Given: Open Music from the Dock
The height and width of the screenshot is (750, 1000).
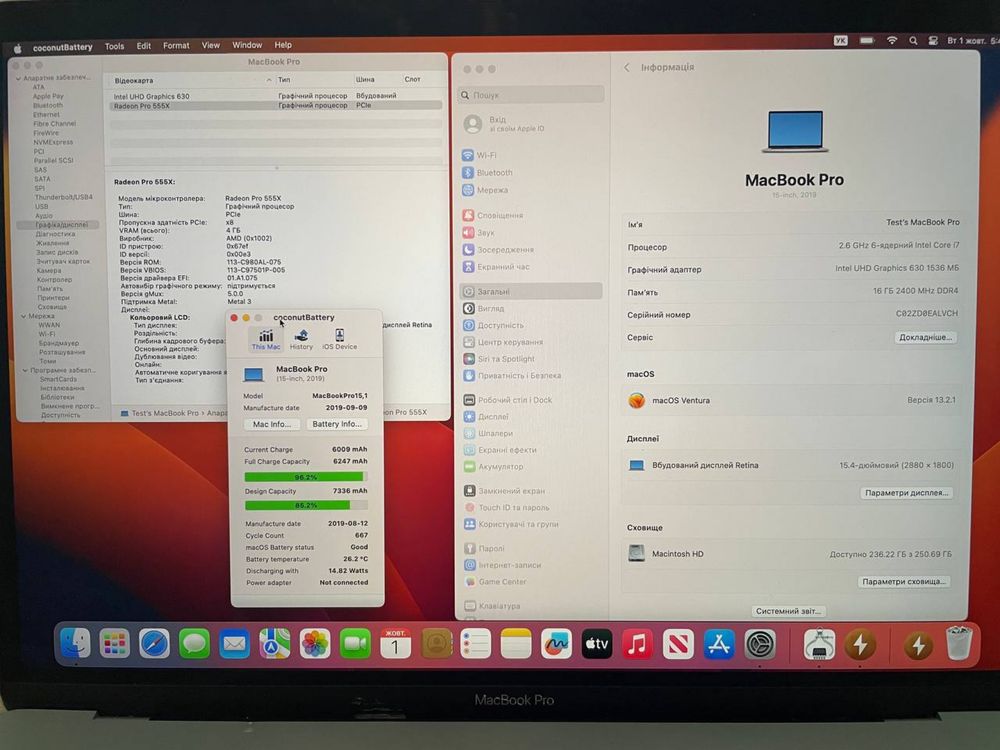Looking at the screenshot, I should [637, 644].
